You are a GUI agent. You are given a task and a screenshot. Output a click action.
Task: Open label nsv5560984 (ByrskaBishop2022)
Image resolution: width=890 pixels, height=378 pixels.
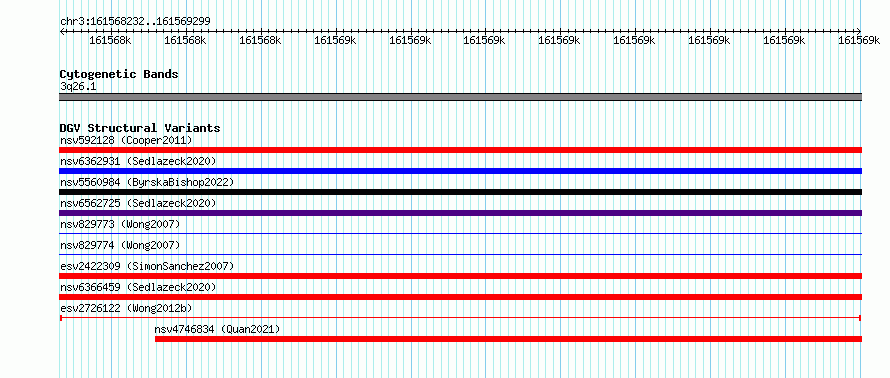tap(147, 182)
